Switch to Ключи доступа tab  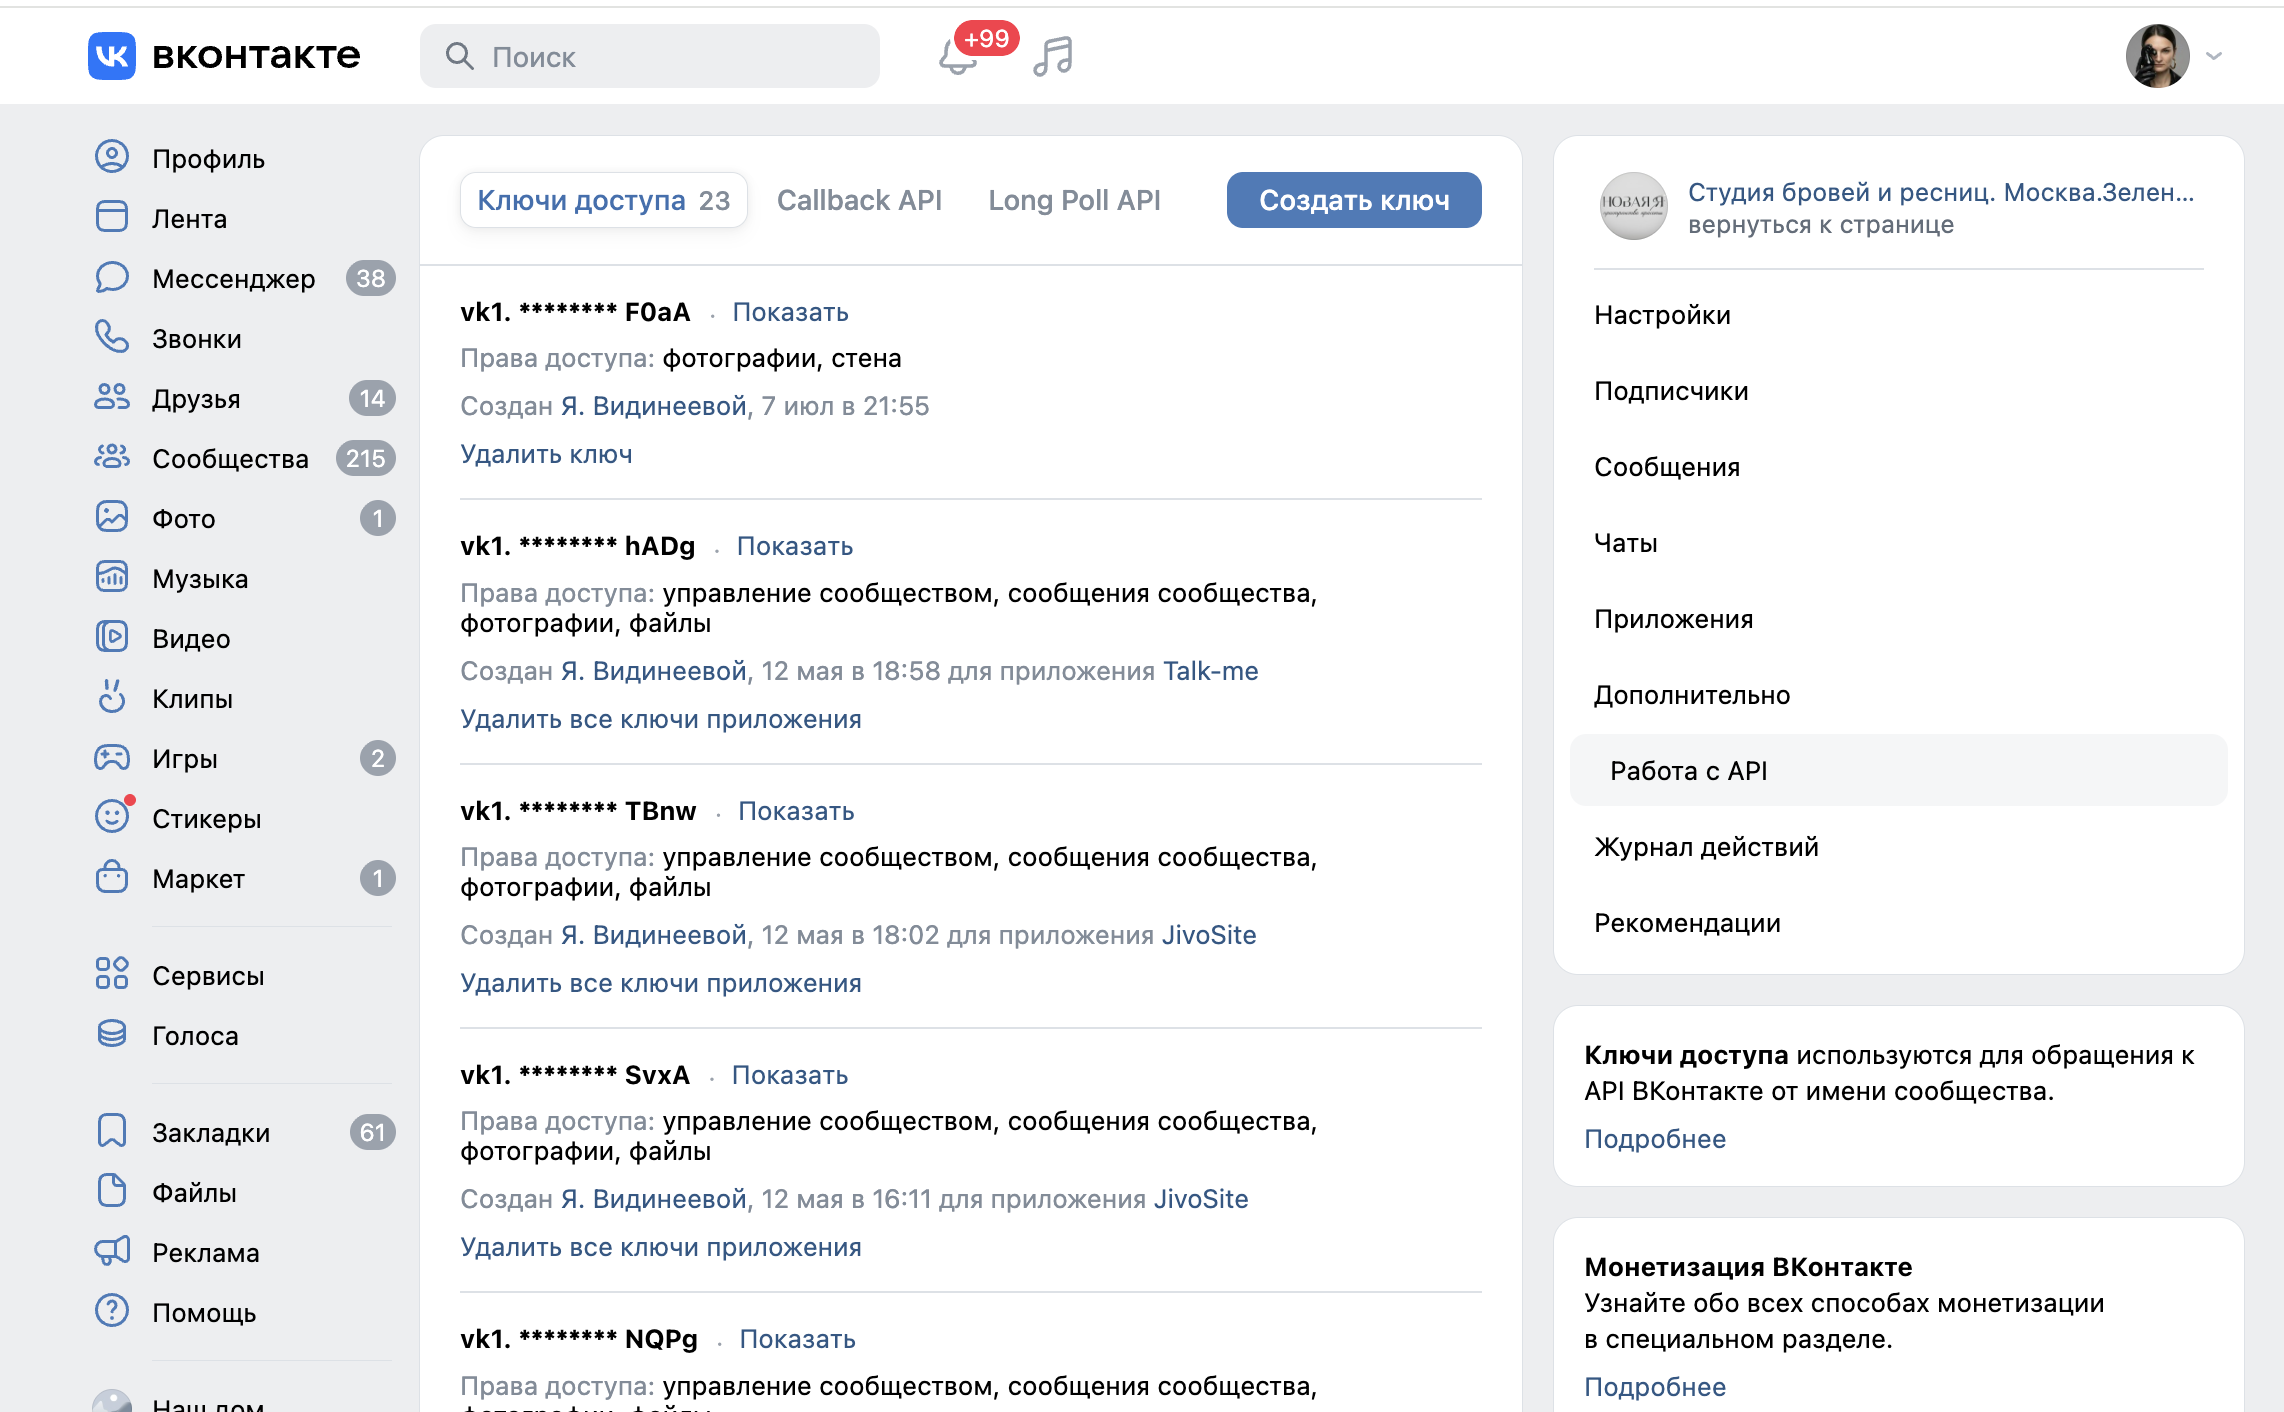[x=604, y=200]
